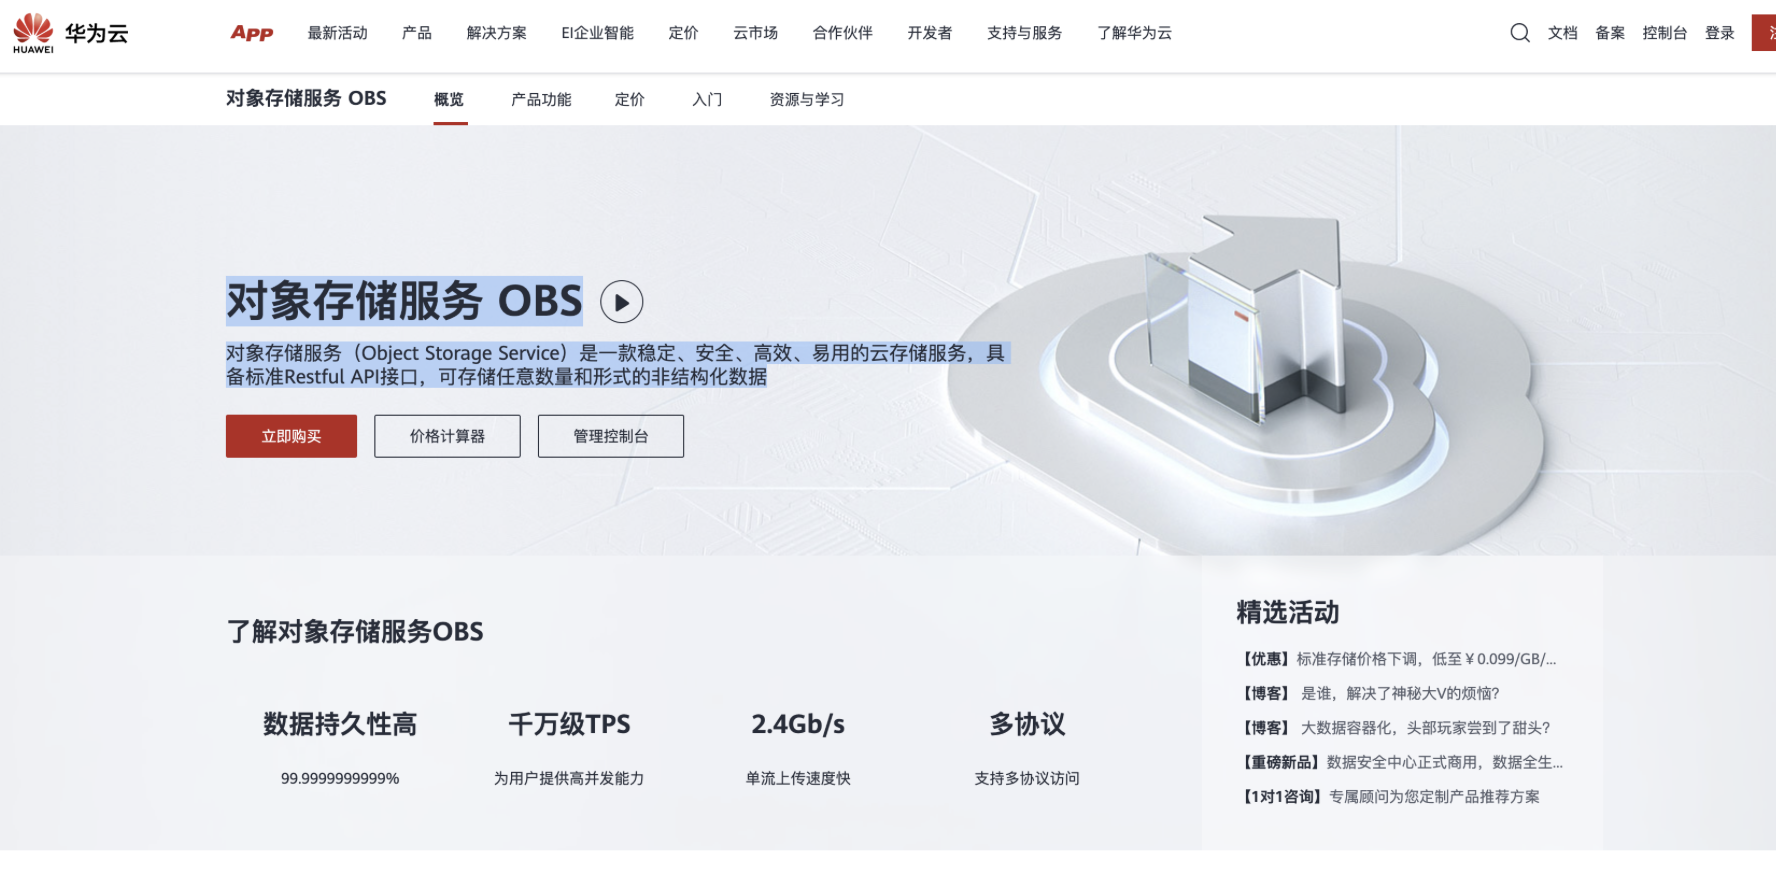Open the 价格计算器 button
Viewport: 1776px width, 886px height.
[447, 436]
